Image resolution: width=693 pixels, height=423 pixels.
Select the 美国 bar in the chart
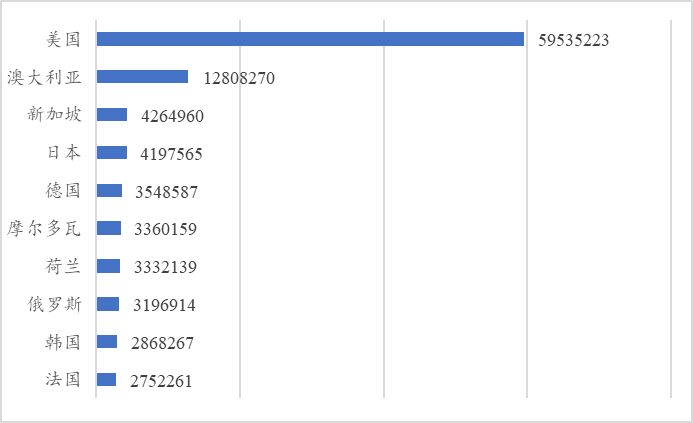point(310,39)
